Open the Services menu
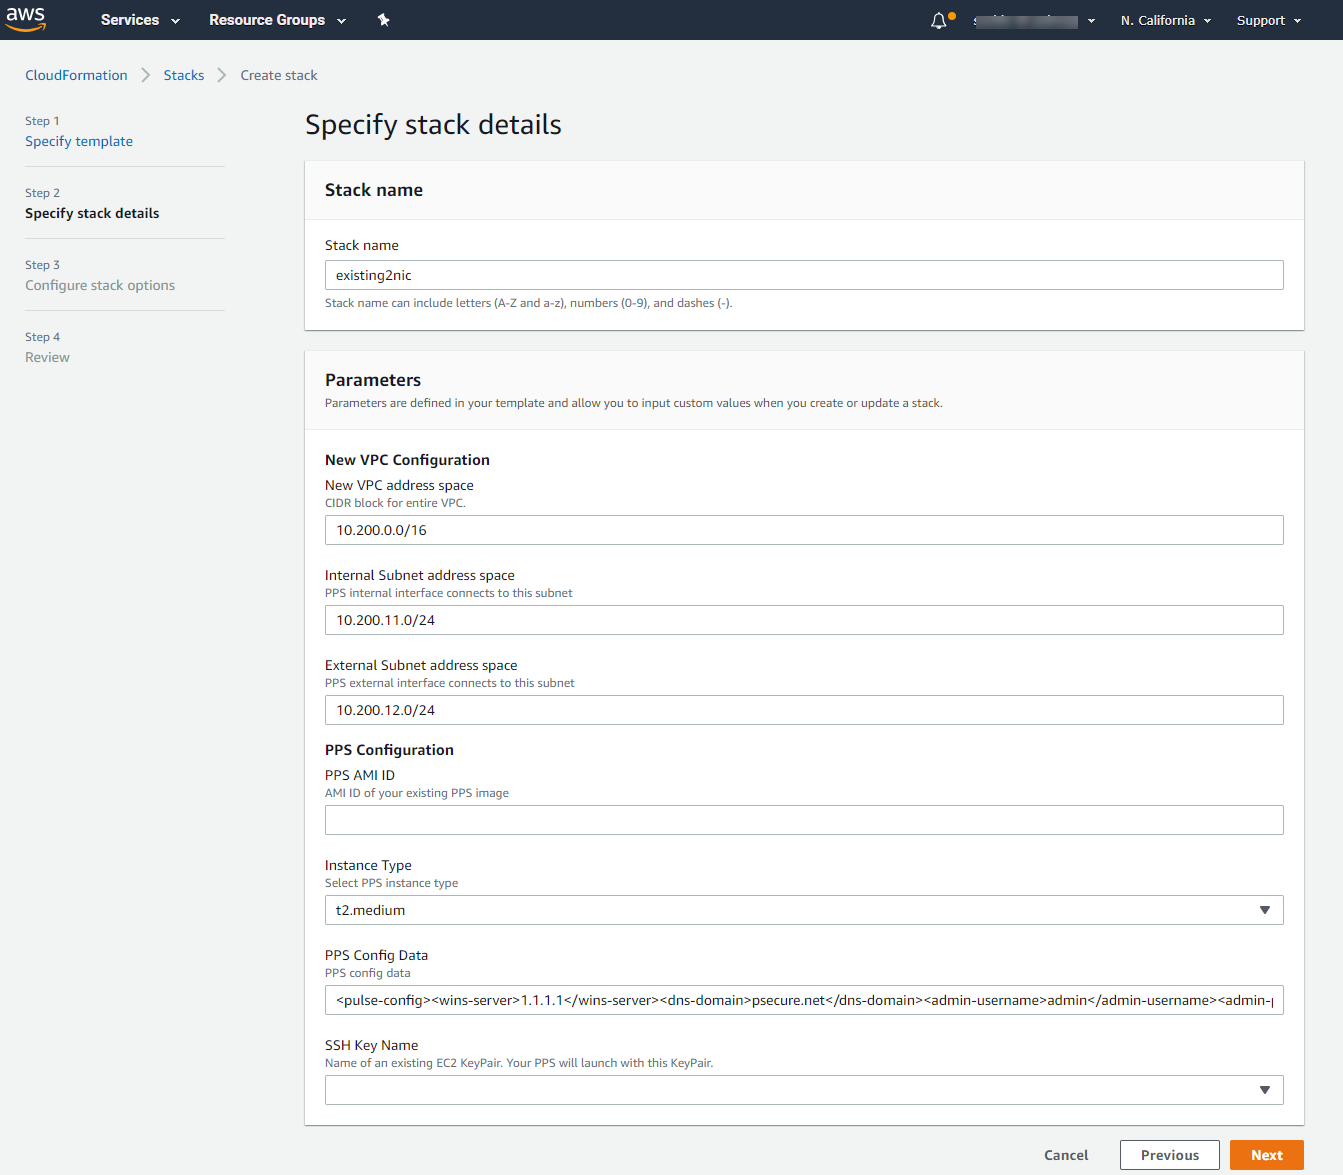Viewport: 1343px width, 1175px height. [x=138, y=20]
